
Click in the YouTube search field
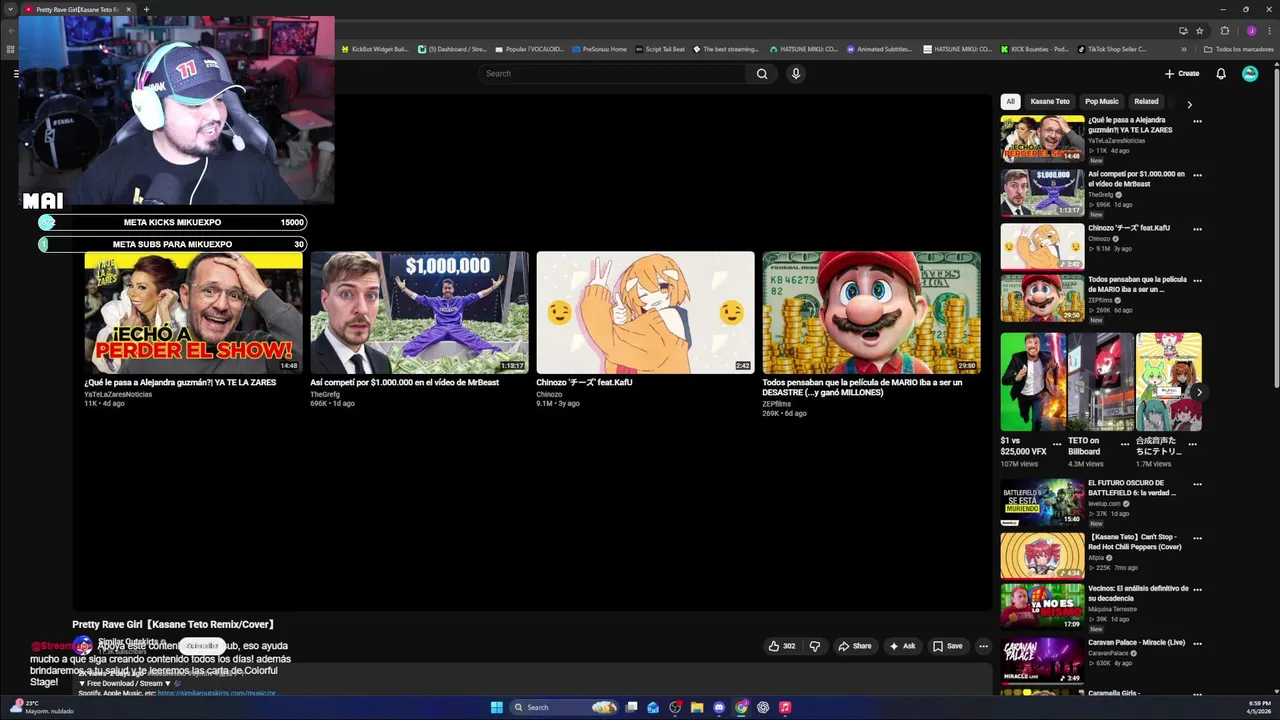(613, 73)
